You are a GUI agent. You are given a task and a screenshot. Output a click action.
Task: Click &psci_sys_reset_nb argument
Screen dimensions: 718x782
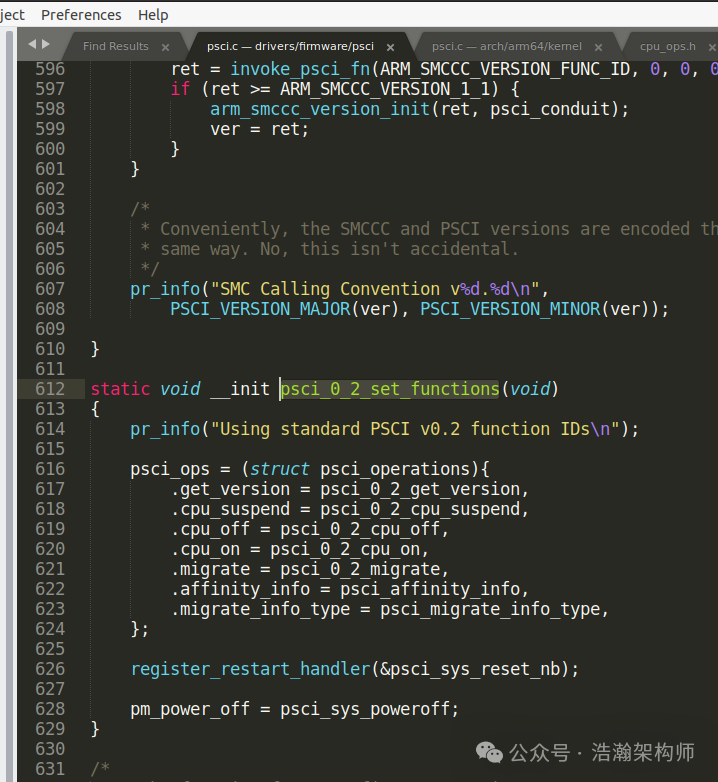click(470, 669)
